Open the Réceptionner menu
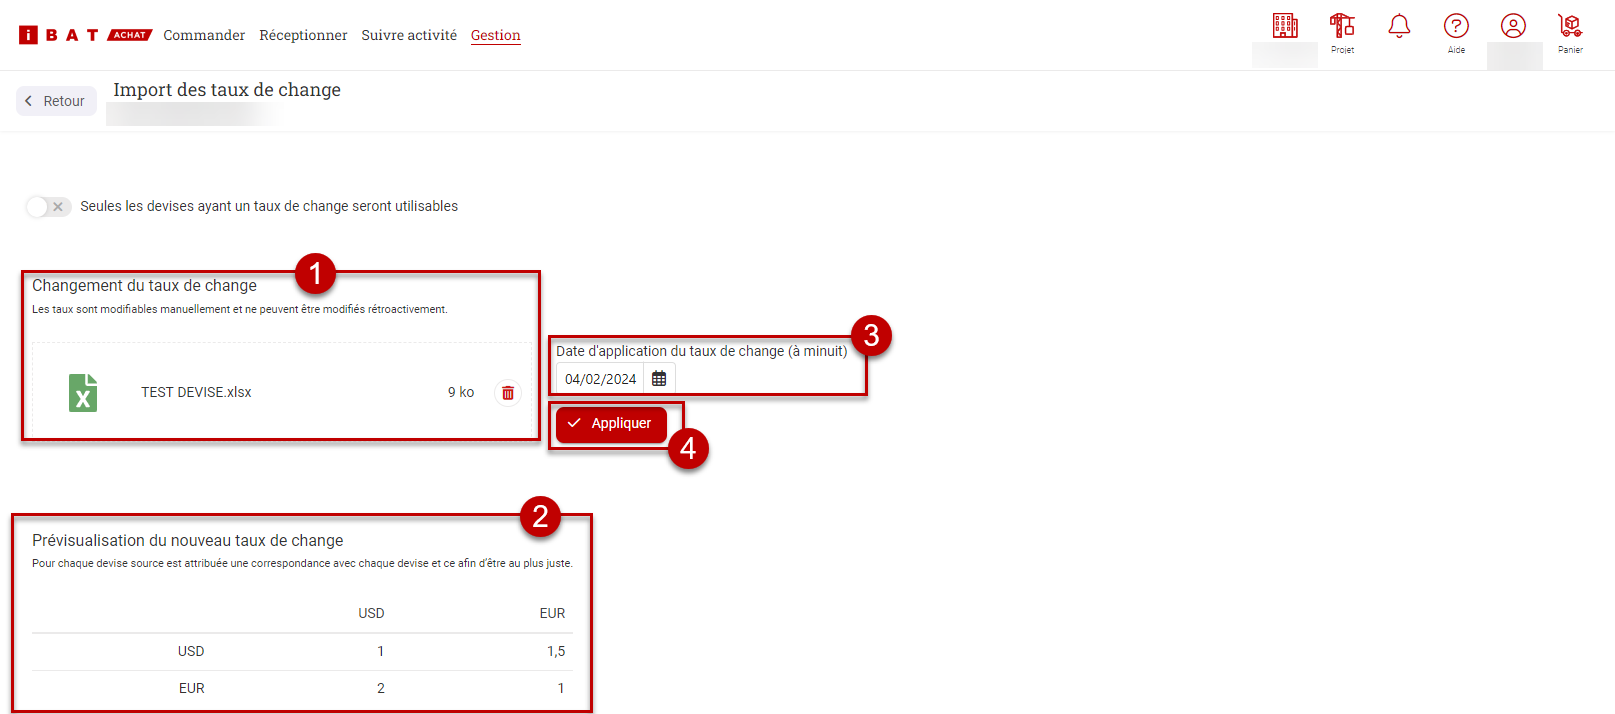The image size is (1615, 714). (303, 35)
